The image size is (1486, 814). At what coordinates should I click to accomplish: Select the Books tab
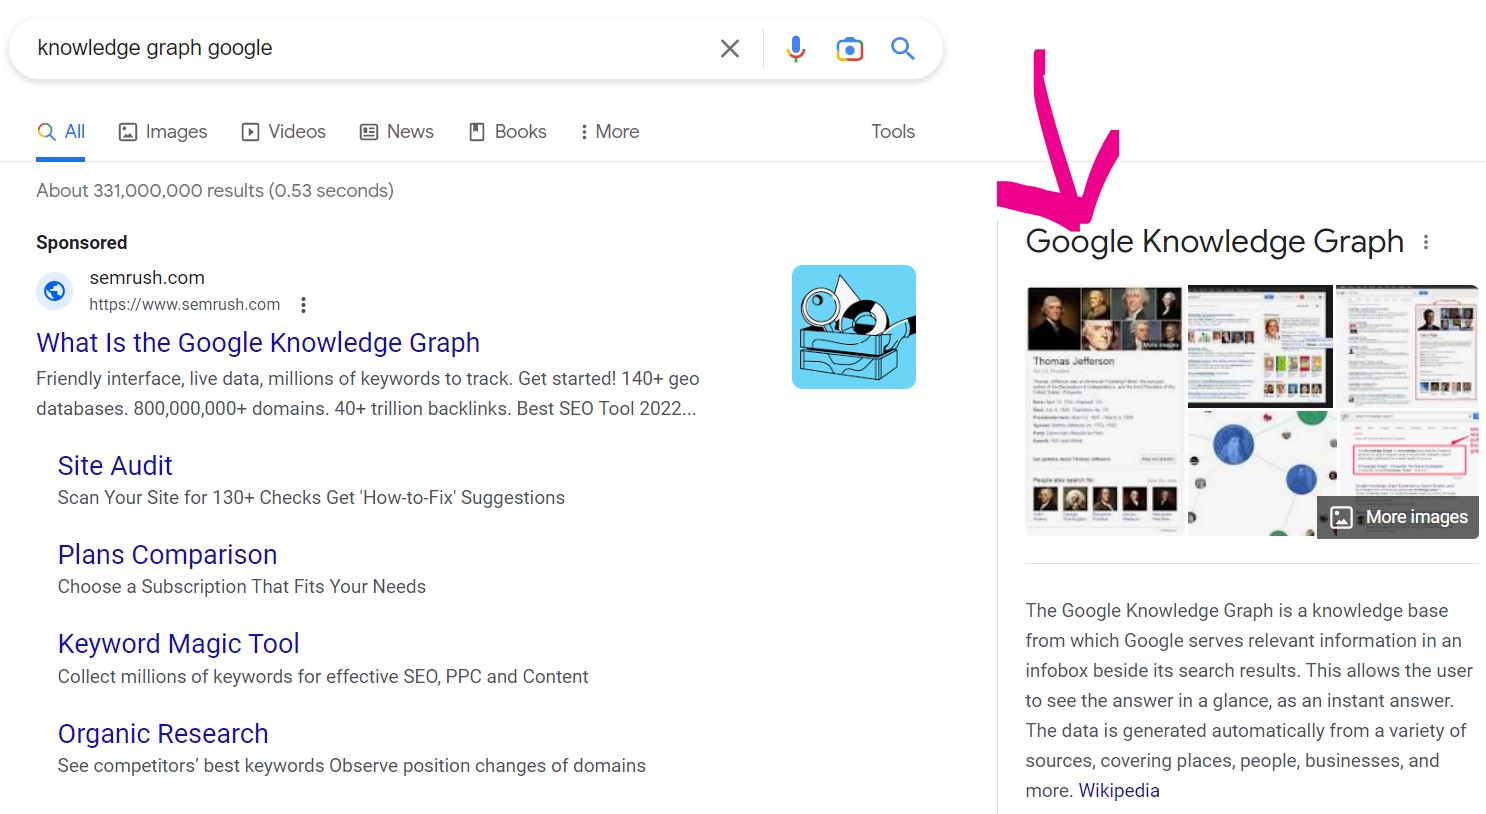click(x=508, y=132)
